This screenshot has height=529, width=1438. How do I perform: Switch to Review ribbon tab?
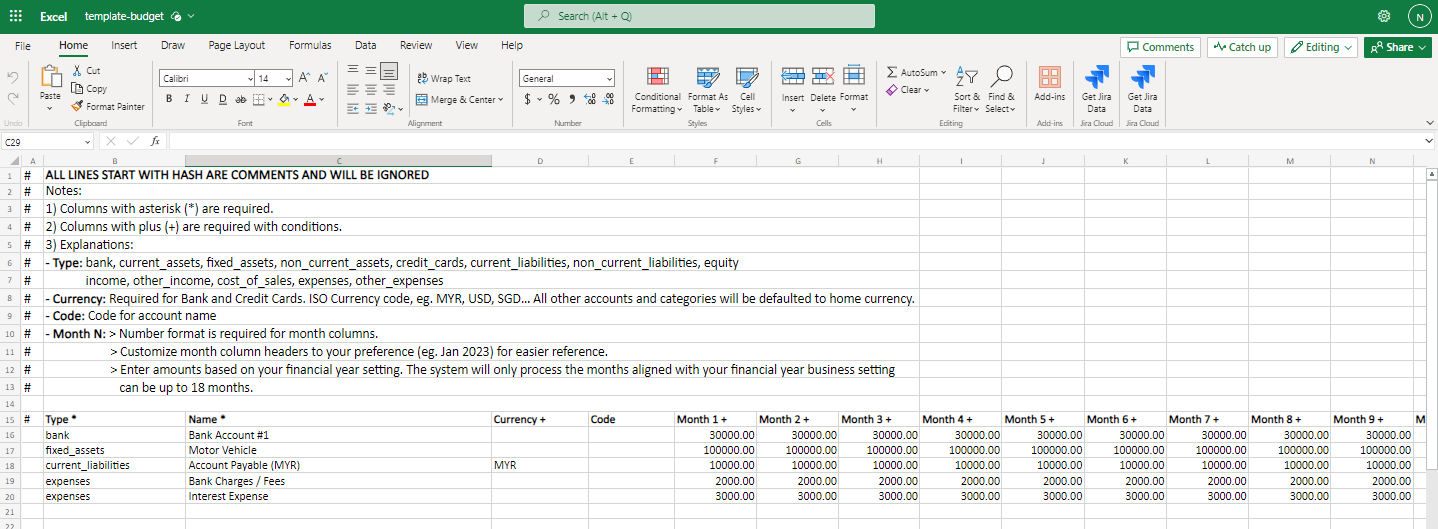click(416, 46)
